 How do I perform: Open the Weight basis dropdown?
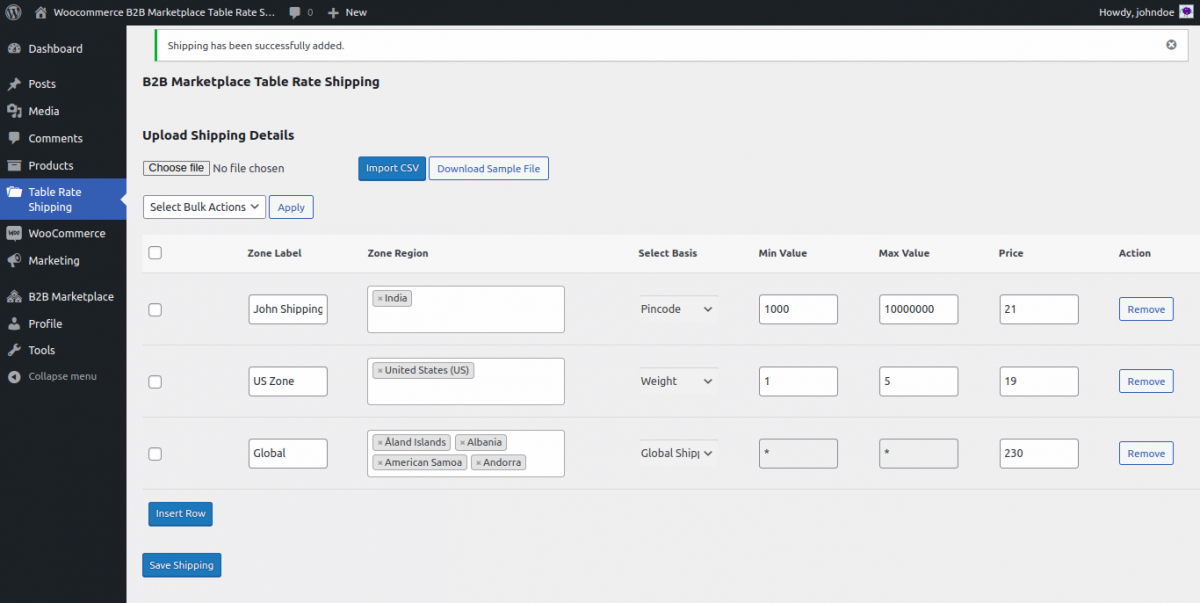pyautogui.click(x=677, y=382)
